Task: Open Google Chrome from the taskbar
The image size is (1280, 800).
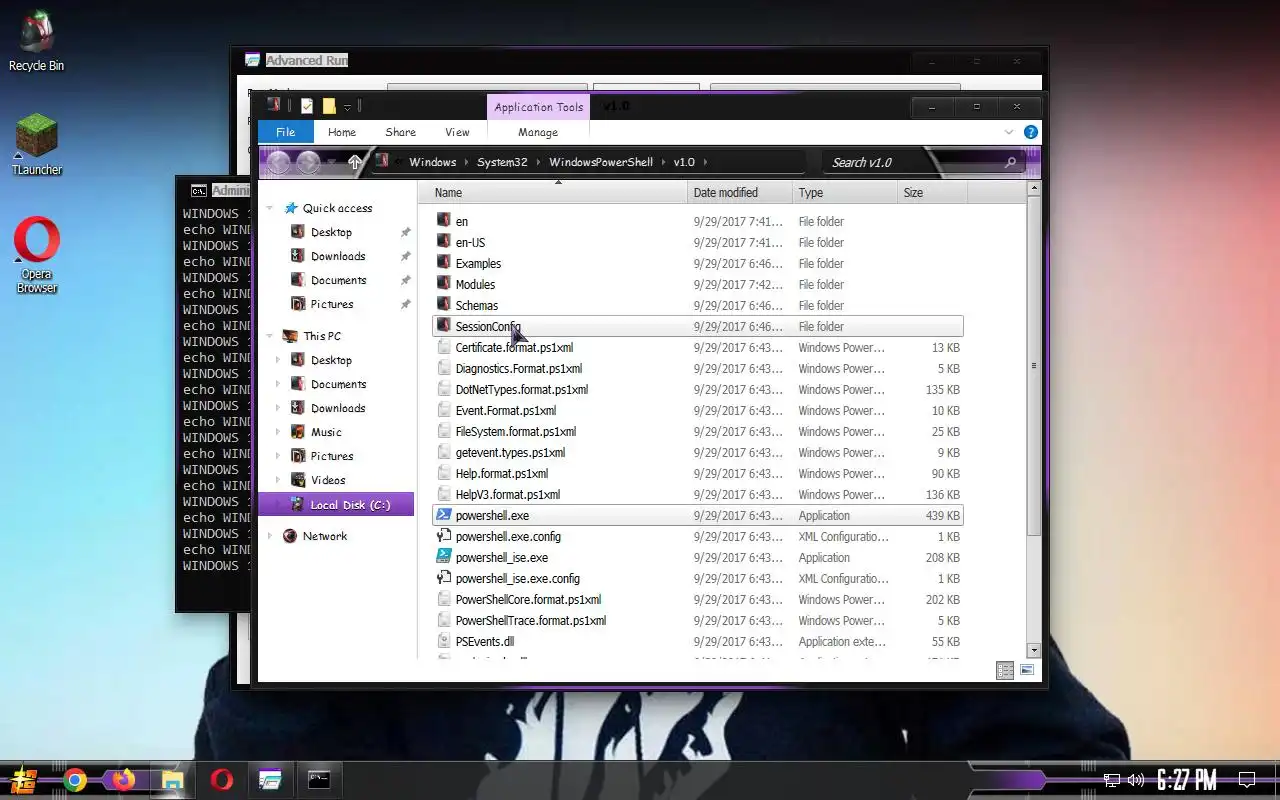Action: [x=75, y=780]
